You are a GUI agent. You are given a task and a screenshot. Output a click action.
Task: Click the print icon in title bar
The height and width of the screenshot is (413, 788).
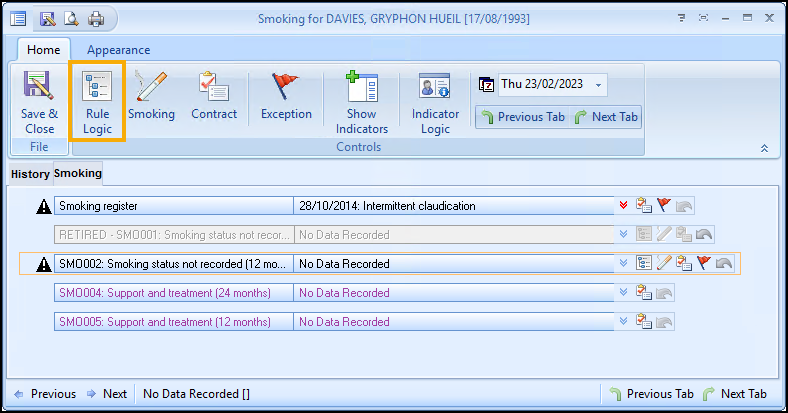pos(96,18)
